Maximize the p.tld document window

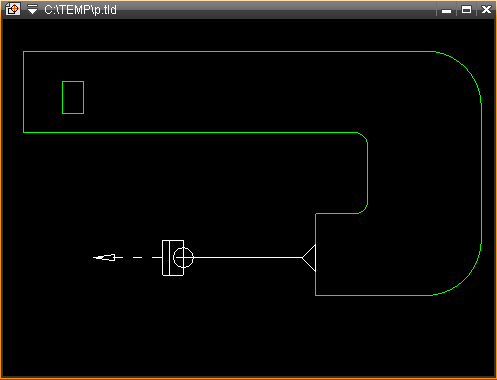[466, 10]
